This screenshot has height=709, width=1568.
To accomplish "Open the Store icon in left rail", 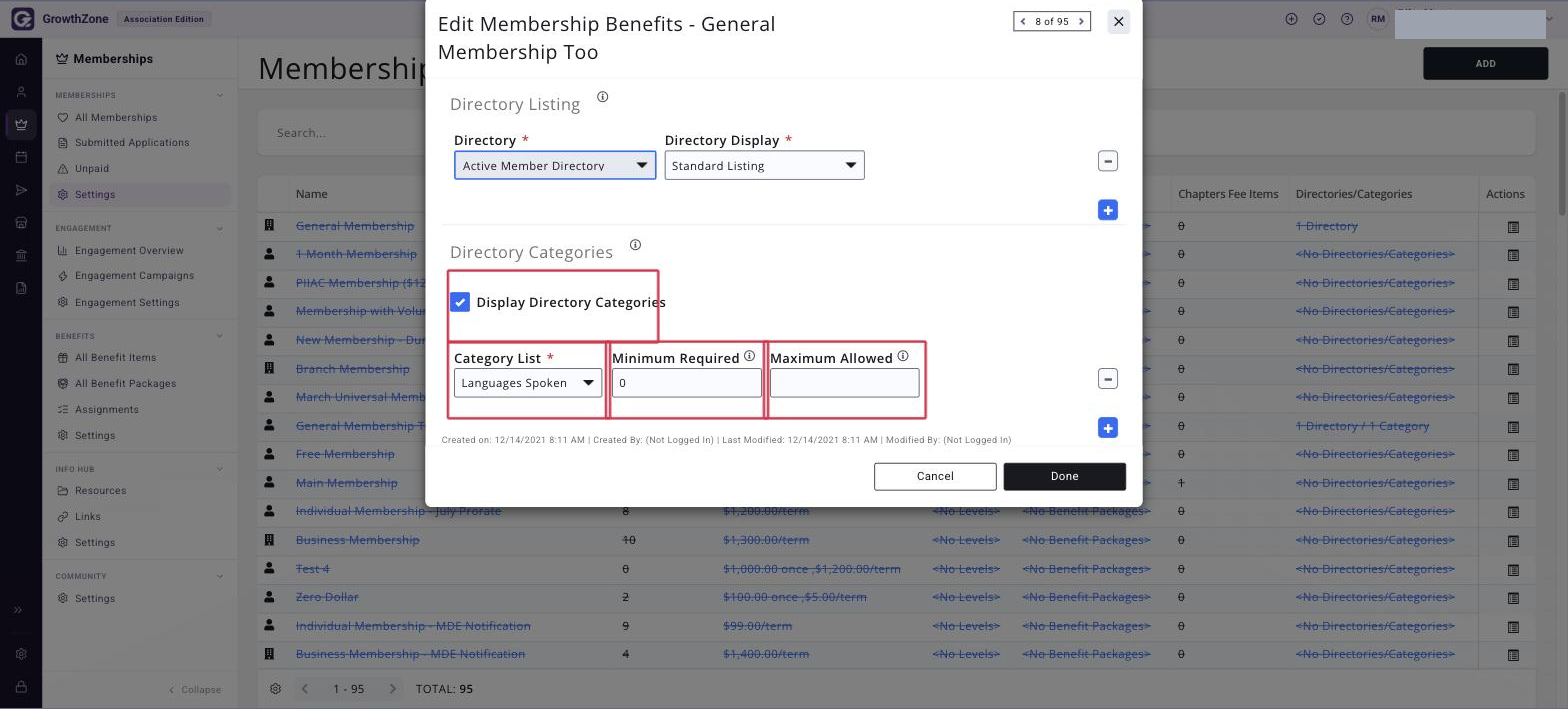I will [21, 223].
